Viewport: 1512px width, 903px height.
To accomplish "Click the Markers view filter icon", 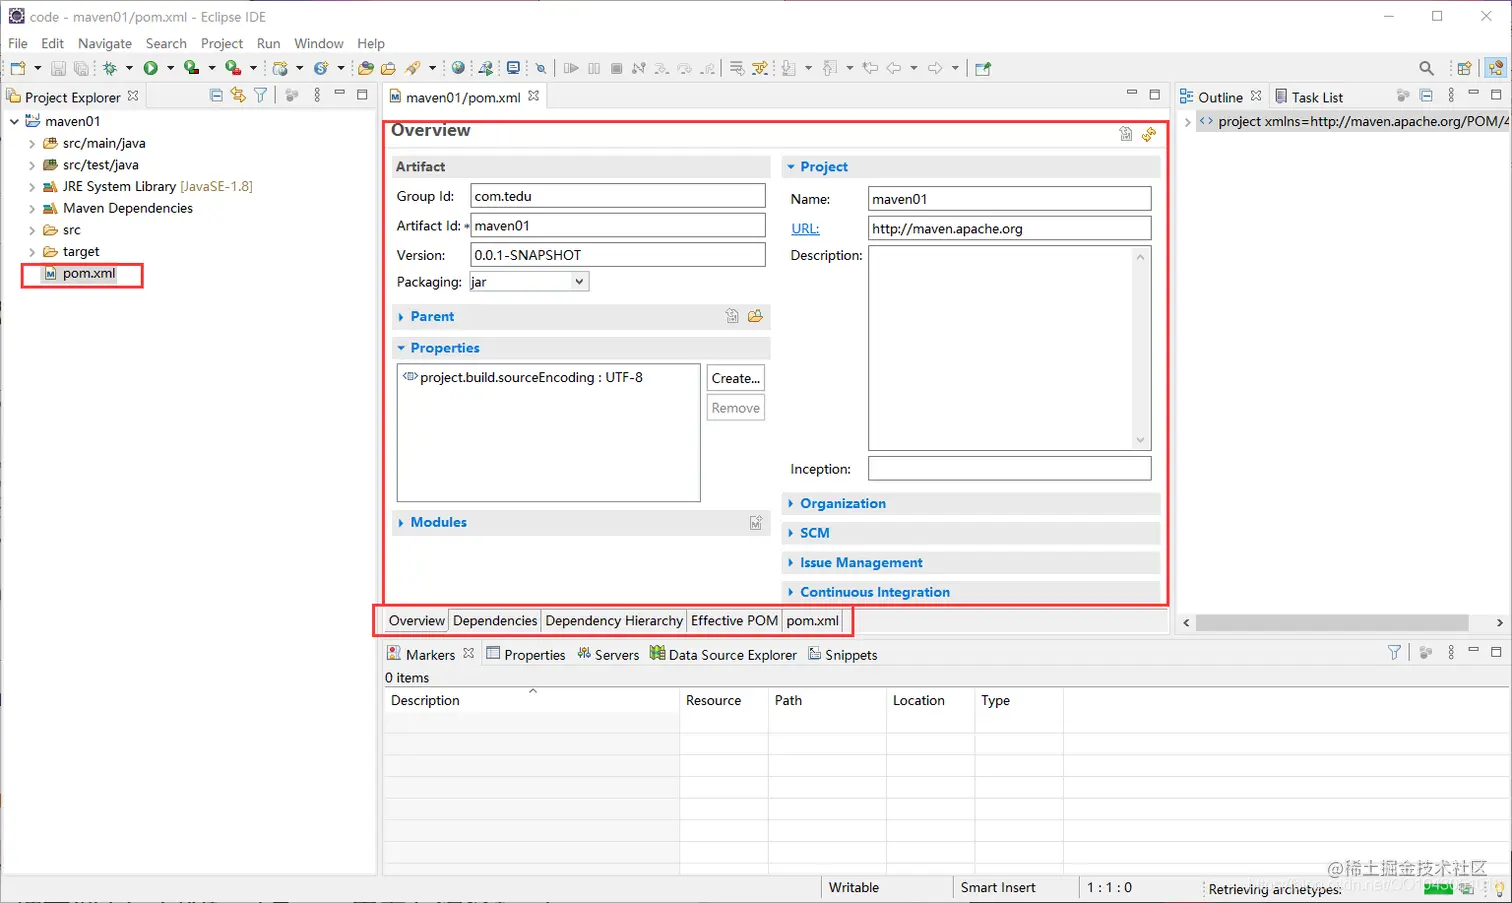I will [x=1394, y=652].
